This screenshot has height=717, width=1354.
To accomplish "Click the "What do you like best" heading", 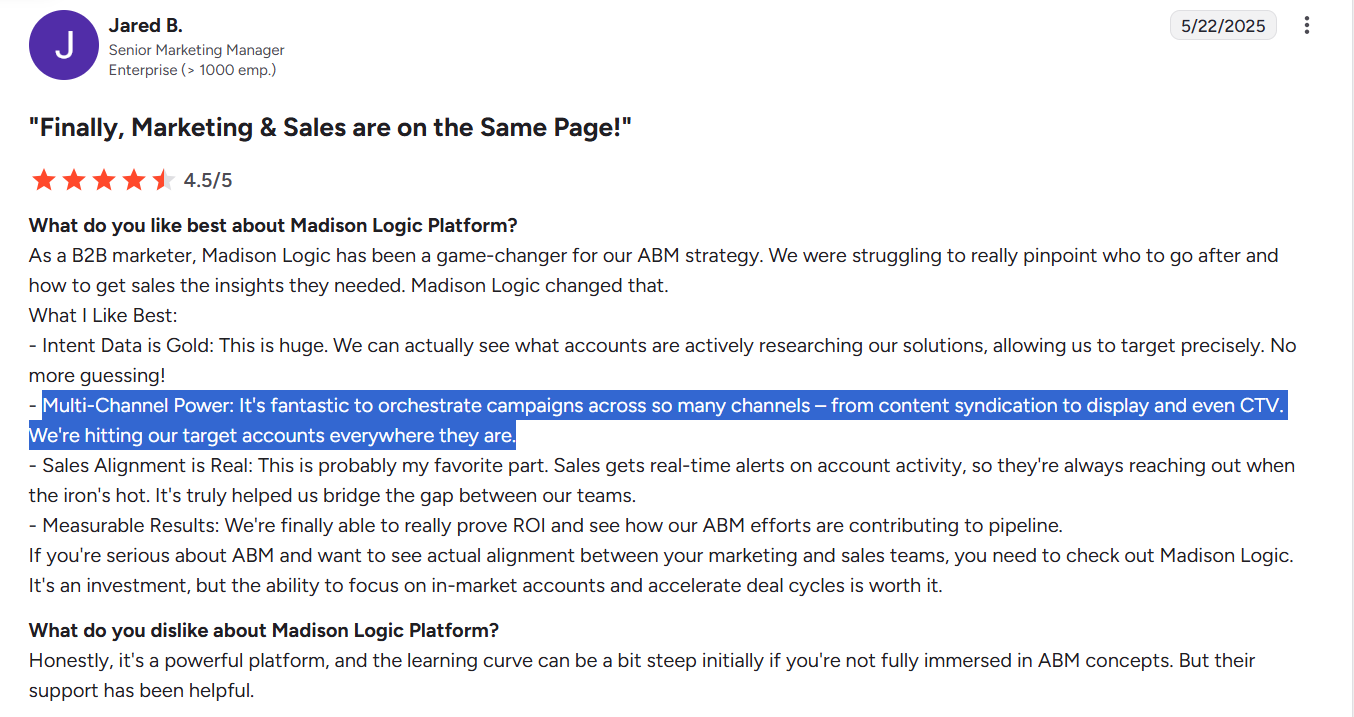I will pyautogui.click(x=273, y=225).
